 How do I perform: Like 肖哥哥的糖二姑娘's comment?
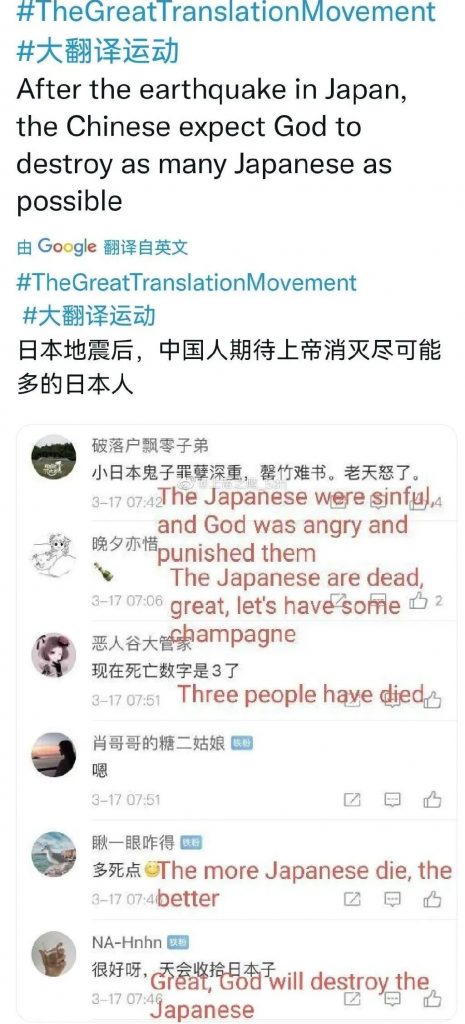(x=432, y=799)
